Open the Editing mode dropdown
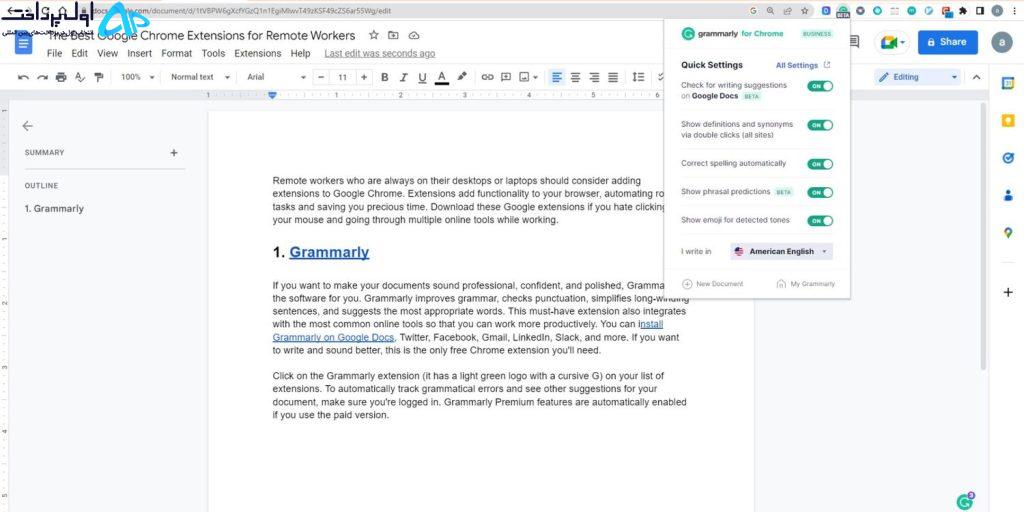1024x512 pixels. (x=918, y=77)
